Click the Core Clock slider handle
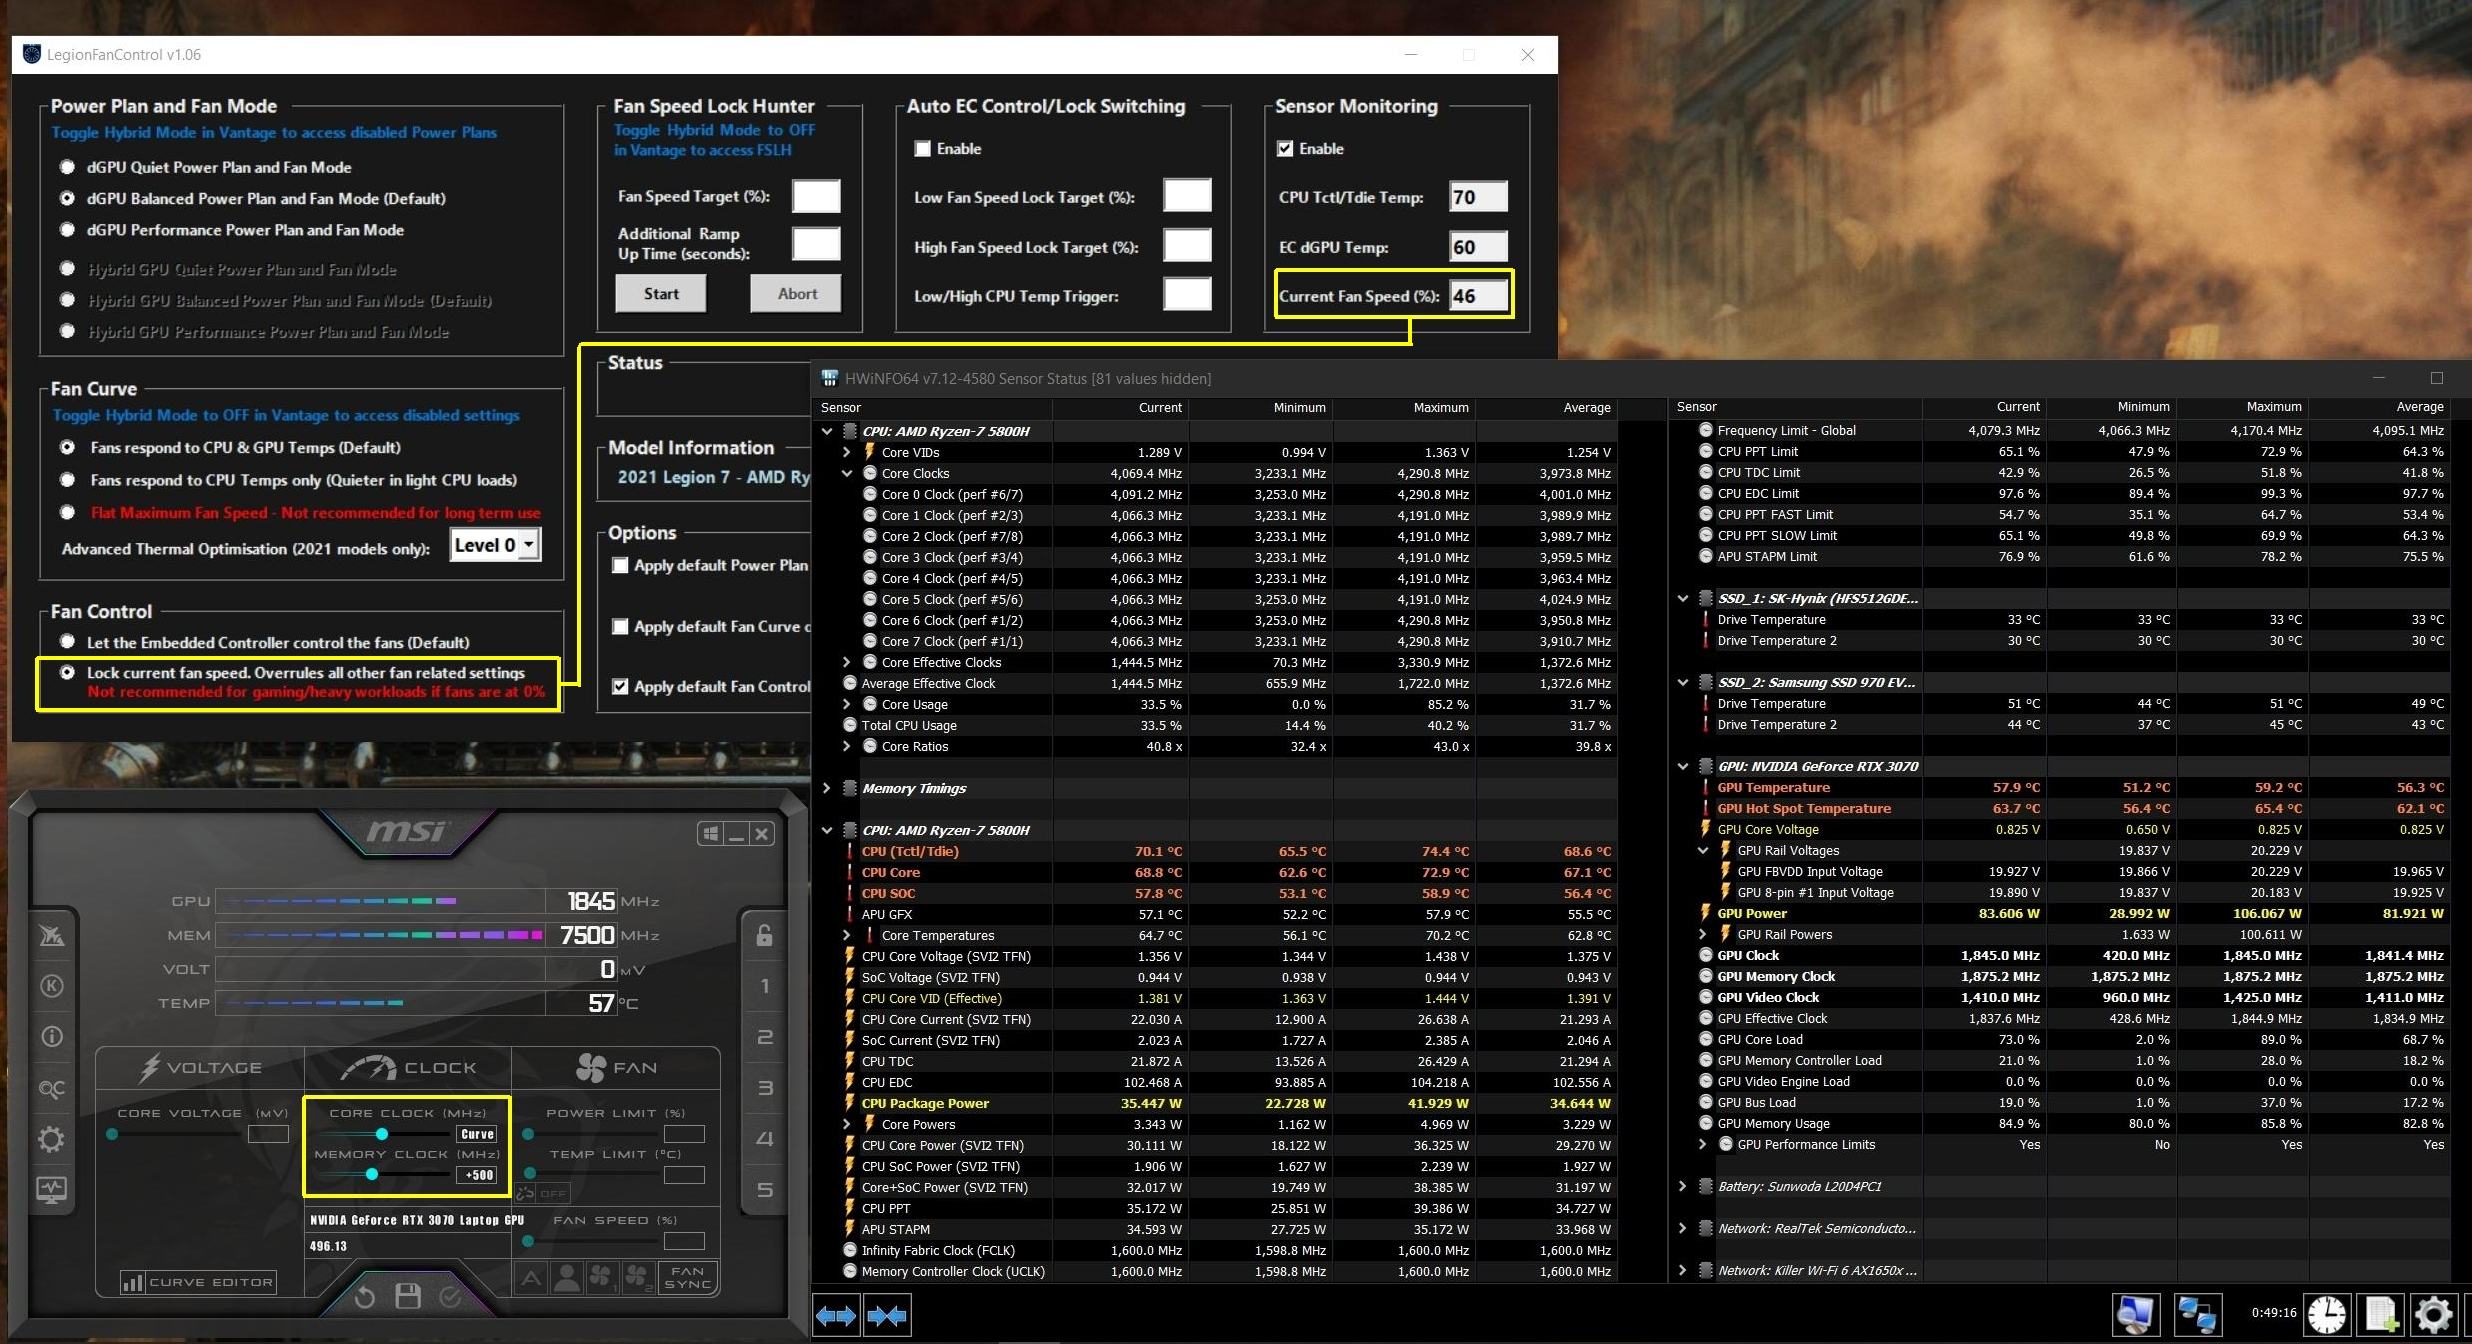The image size is (2472, 1344). pos(382,1134)
